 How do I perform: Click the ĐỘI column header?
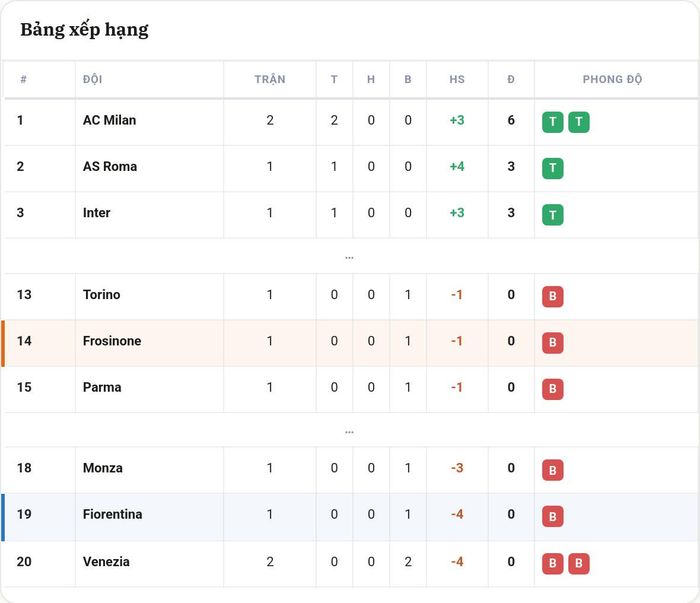(92, 79)
